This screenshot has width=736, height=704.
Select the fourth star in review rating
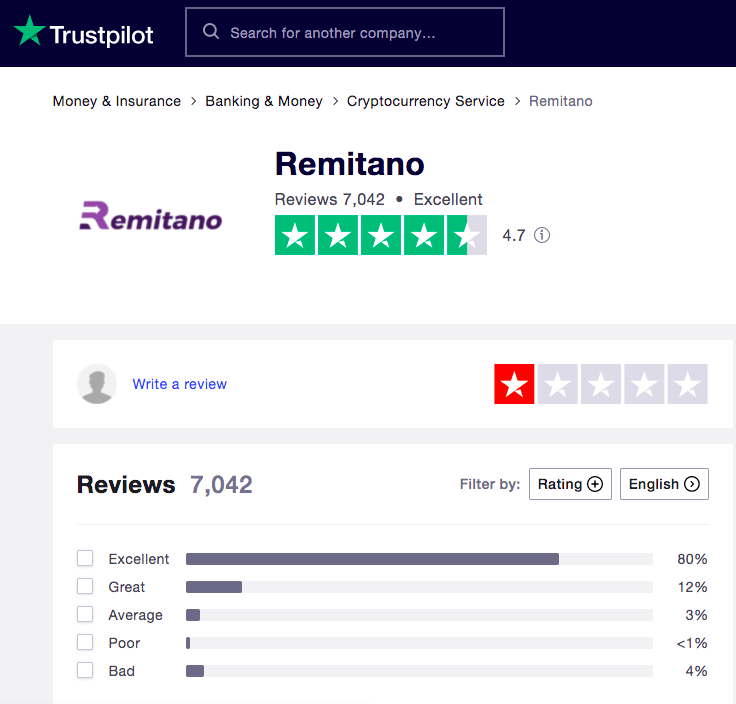click(x=644, y=384)
